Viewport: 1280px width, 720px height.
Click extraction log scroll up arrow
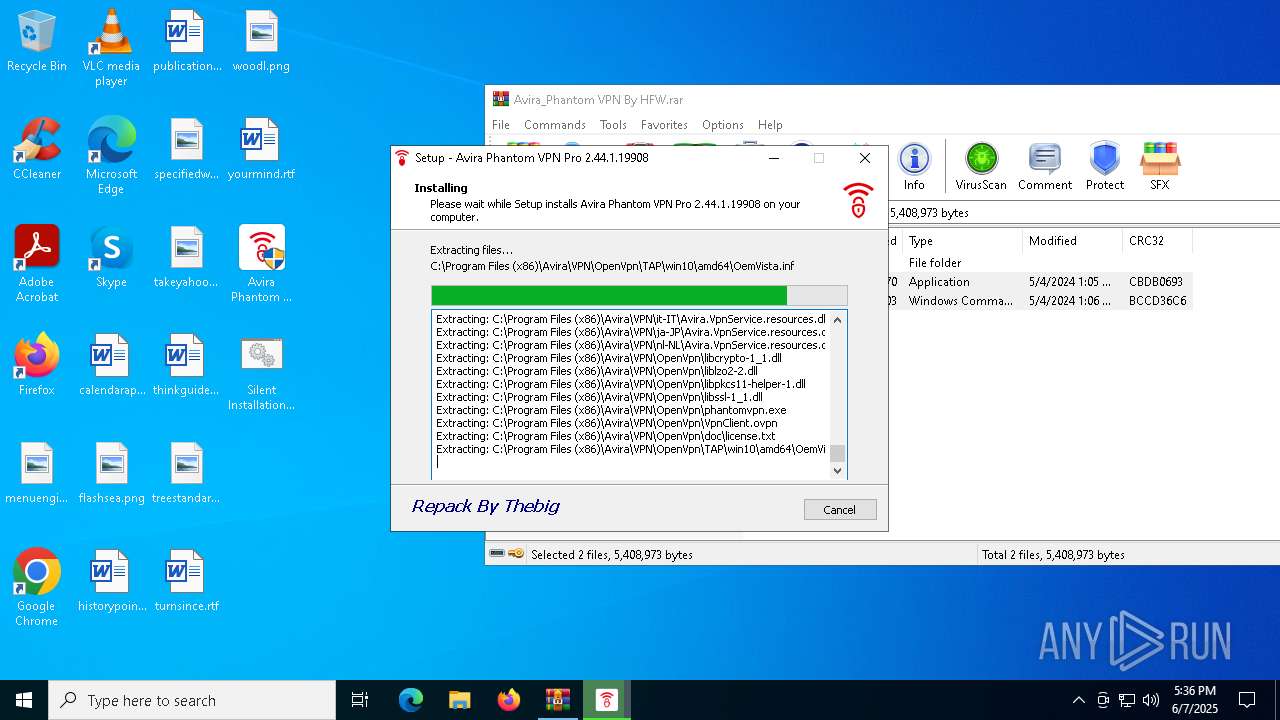pyautogui.click(x=838, y=320)
